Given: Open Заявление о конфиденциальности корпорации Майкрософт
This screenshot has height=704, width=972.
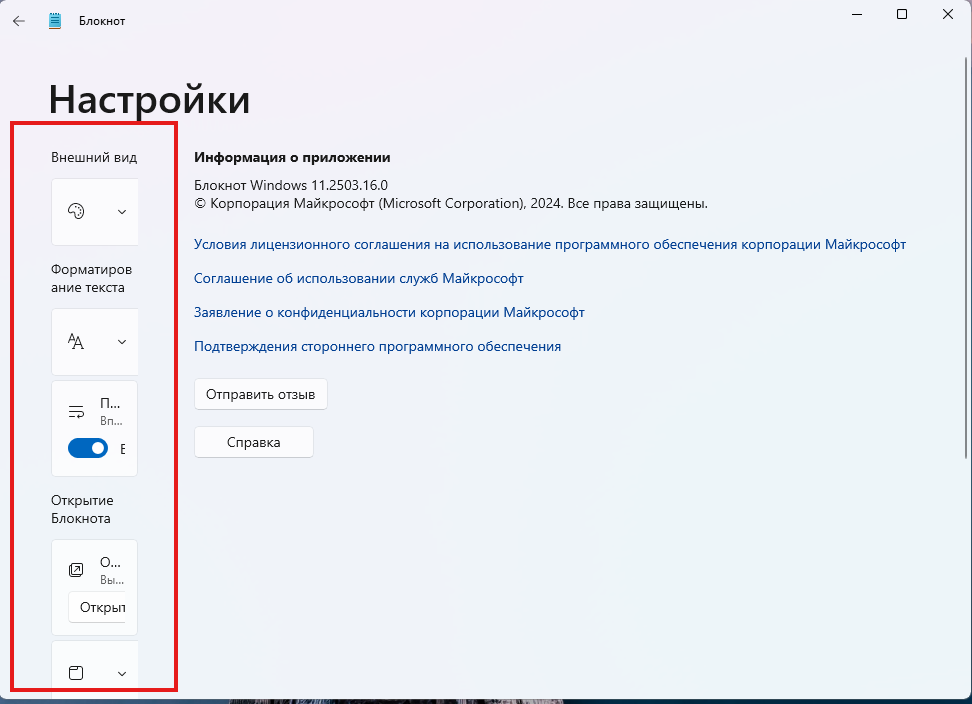Looking at the screenshot, I should pyautogui.click(x=389, y=312).
